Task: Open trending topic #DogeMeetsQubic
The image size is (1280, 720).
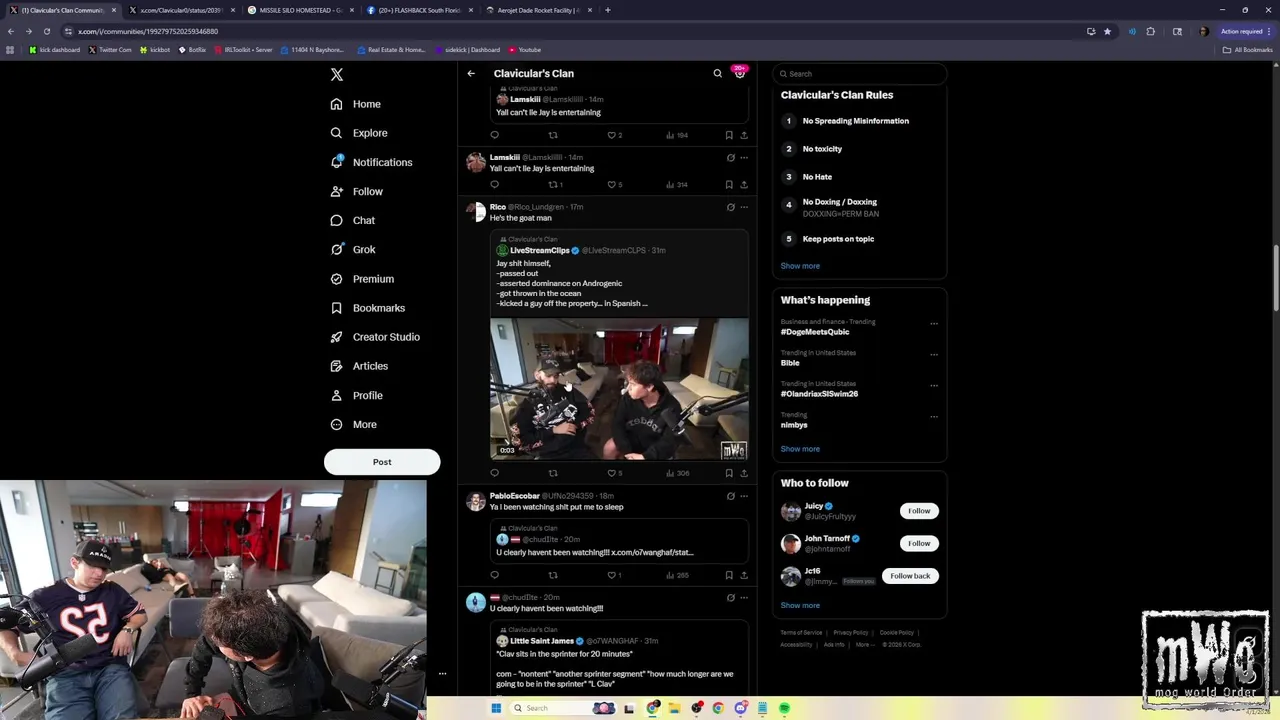Action: (815, 332)
